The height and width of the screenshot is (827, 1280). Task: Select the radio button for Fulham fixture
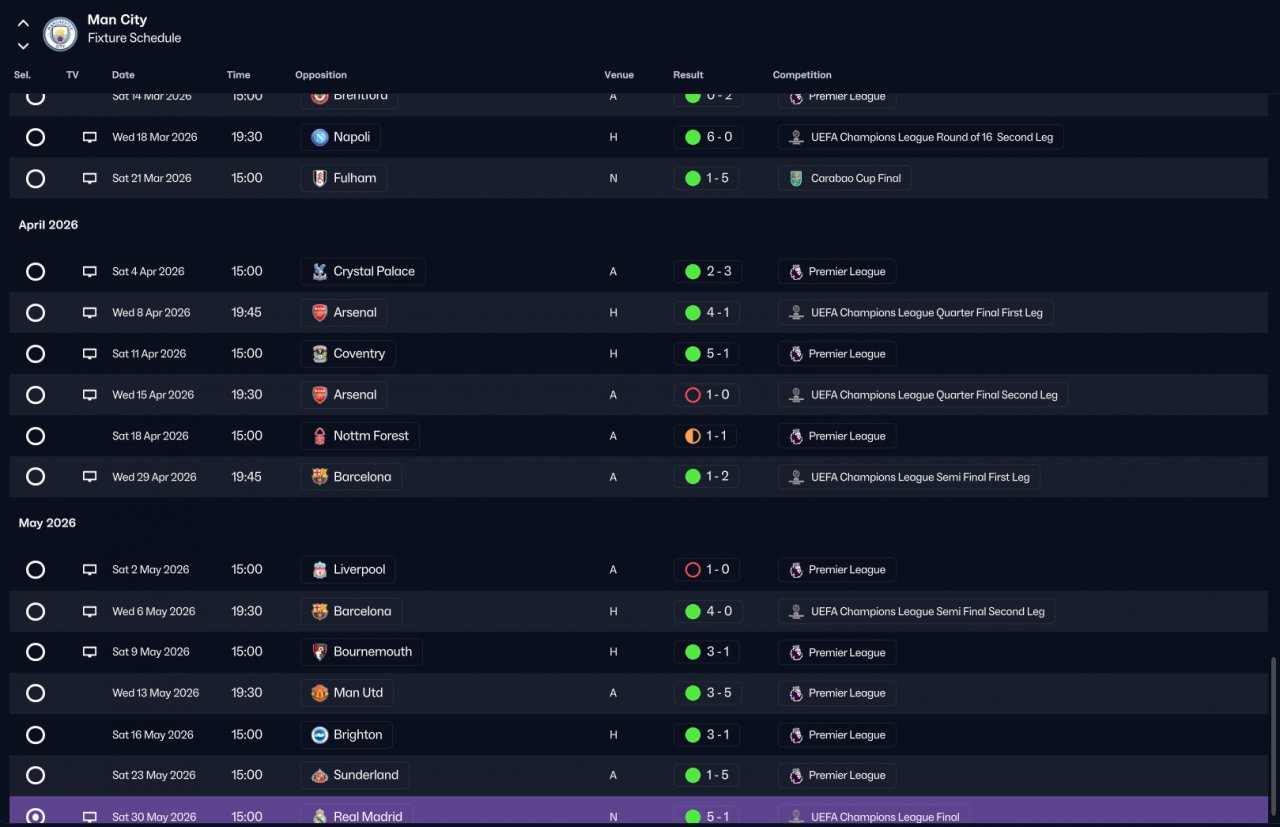(35, 179)
